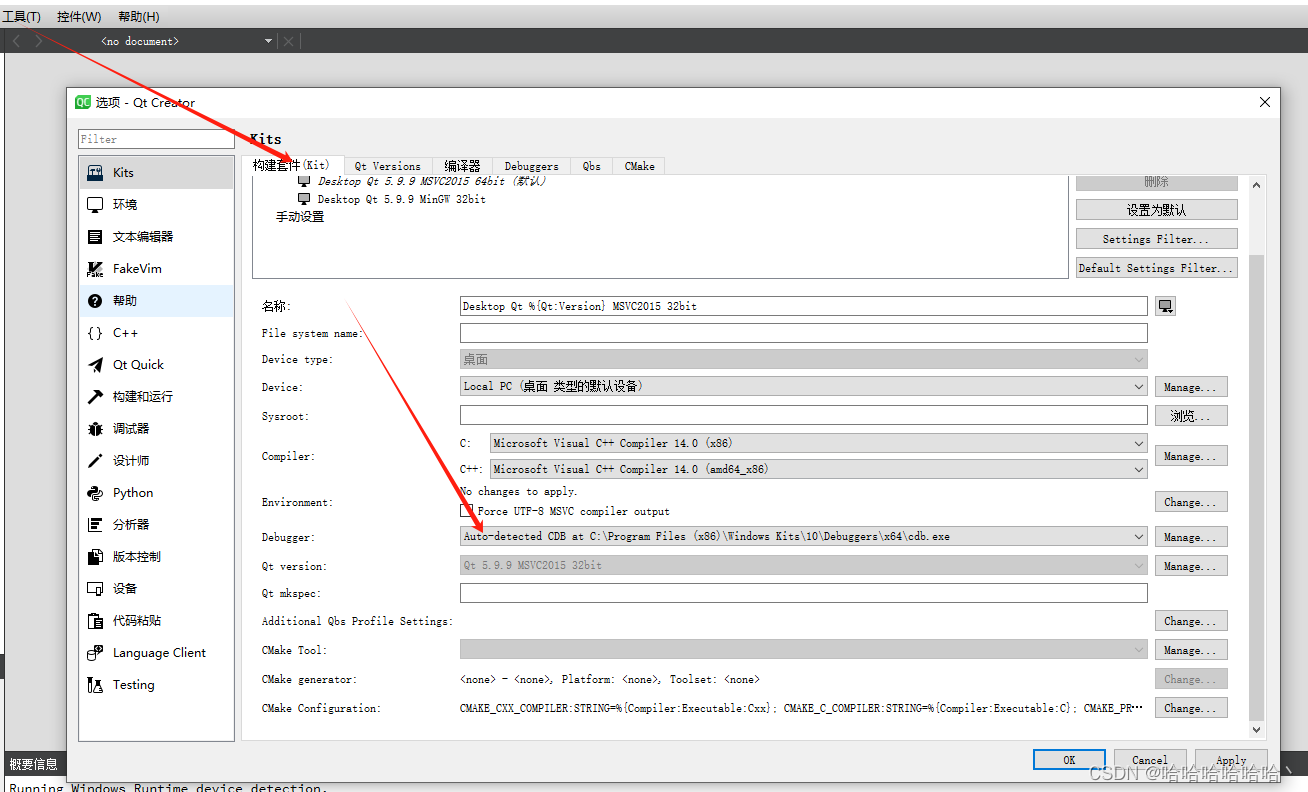Open the 文本编辑器 settings category
This screenshot has width=1308, height=792.
[x=156, y=236]
